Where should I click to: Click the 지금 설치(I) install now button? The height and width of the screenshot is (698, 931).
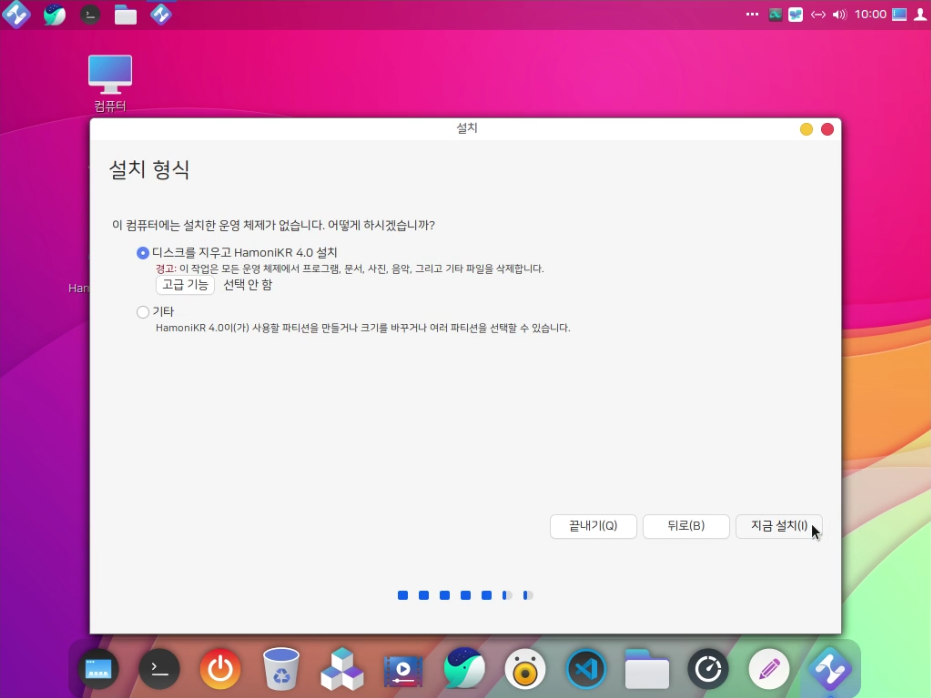pyautogui.click(x=778, y=526)
